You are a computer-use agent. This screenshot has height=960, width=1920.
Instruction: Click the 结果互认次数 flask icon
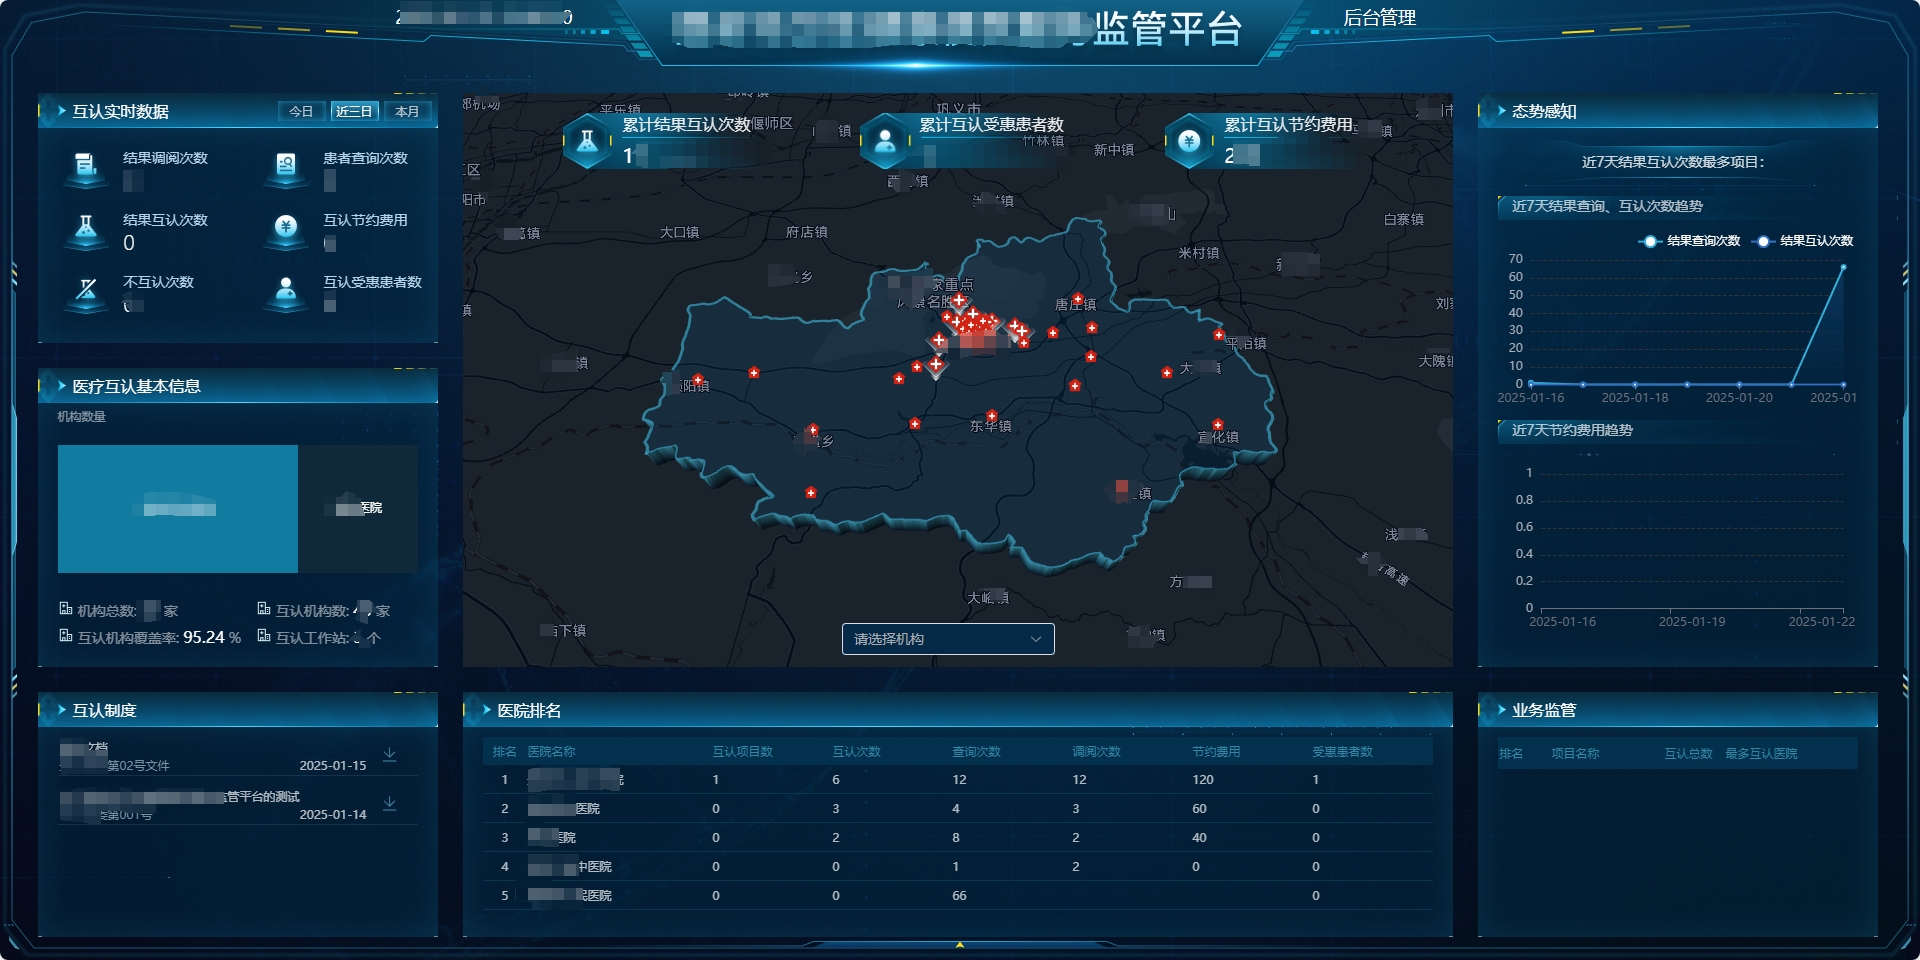pos(86,229)
